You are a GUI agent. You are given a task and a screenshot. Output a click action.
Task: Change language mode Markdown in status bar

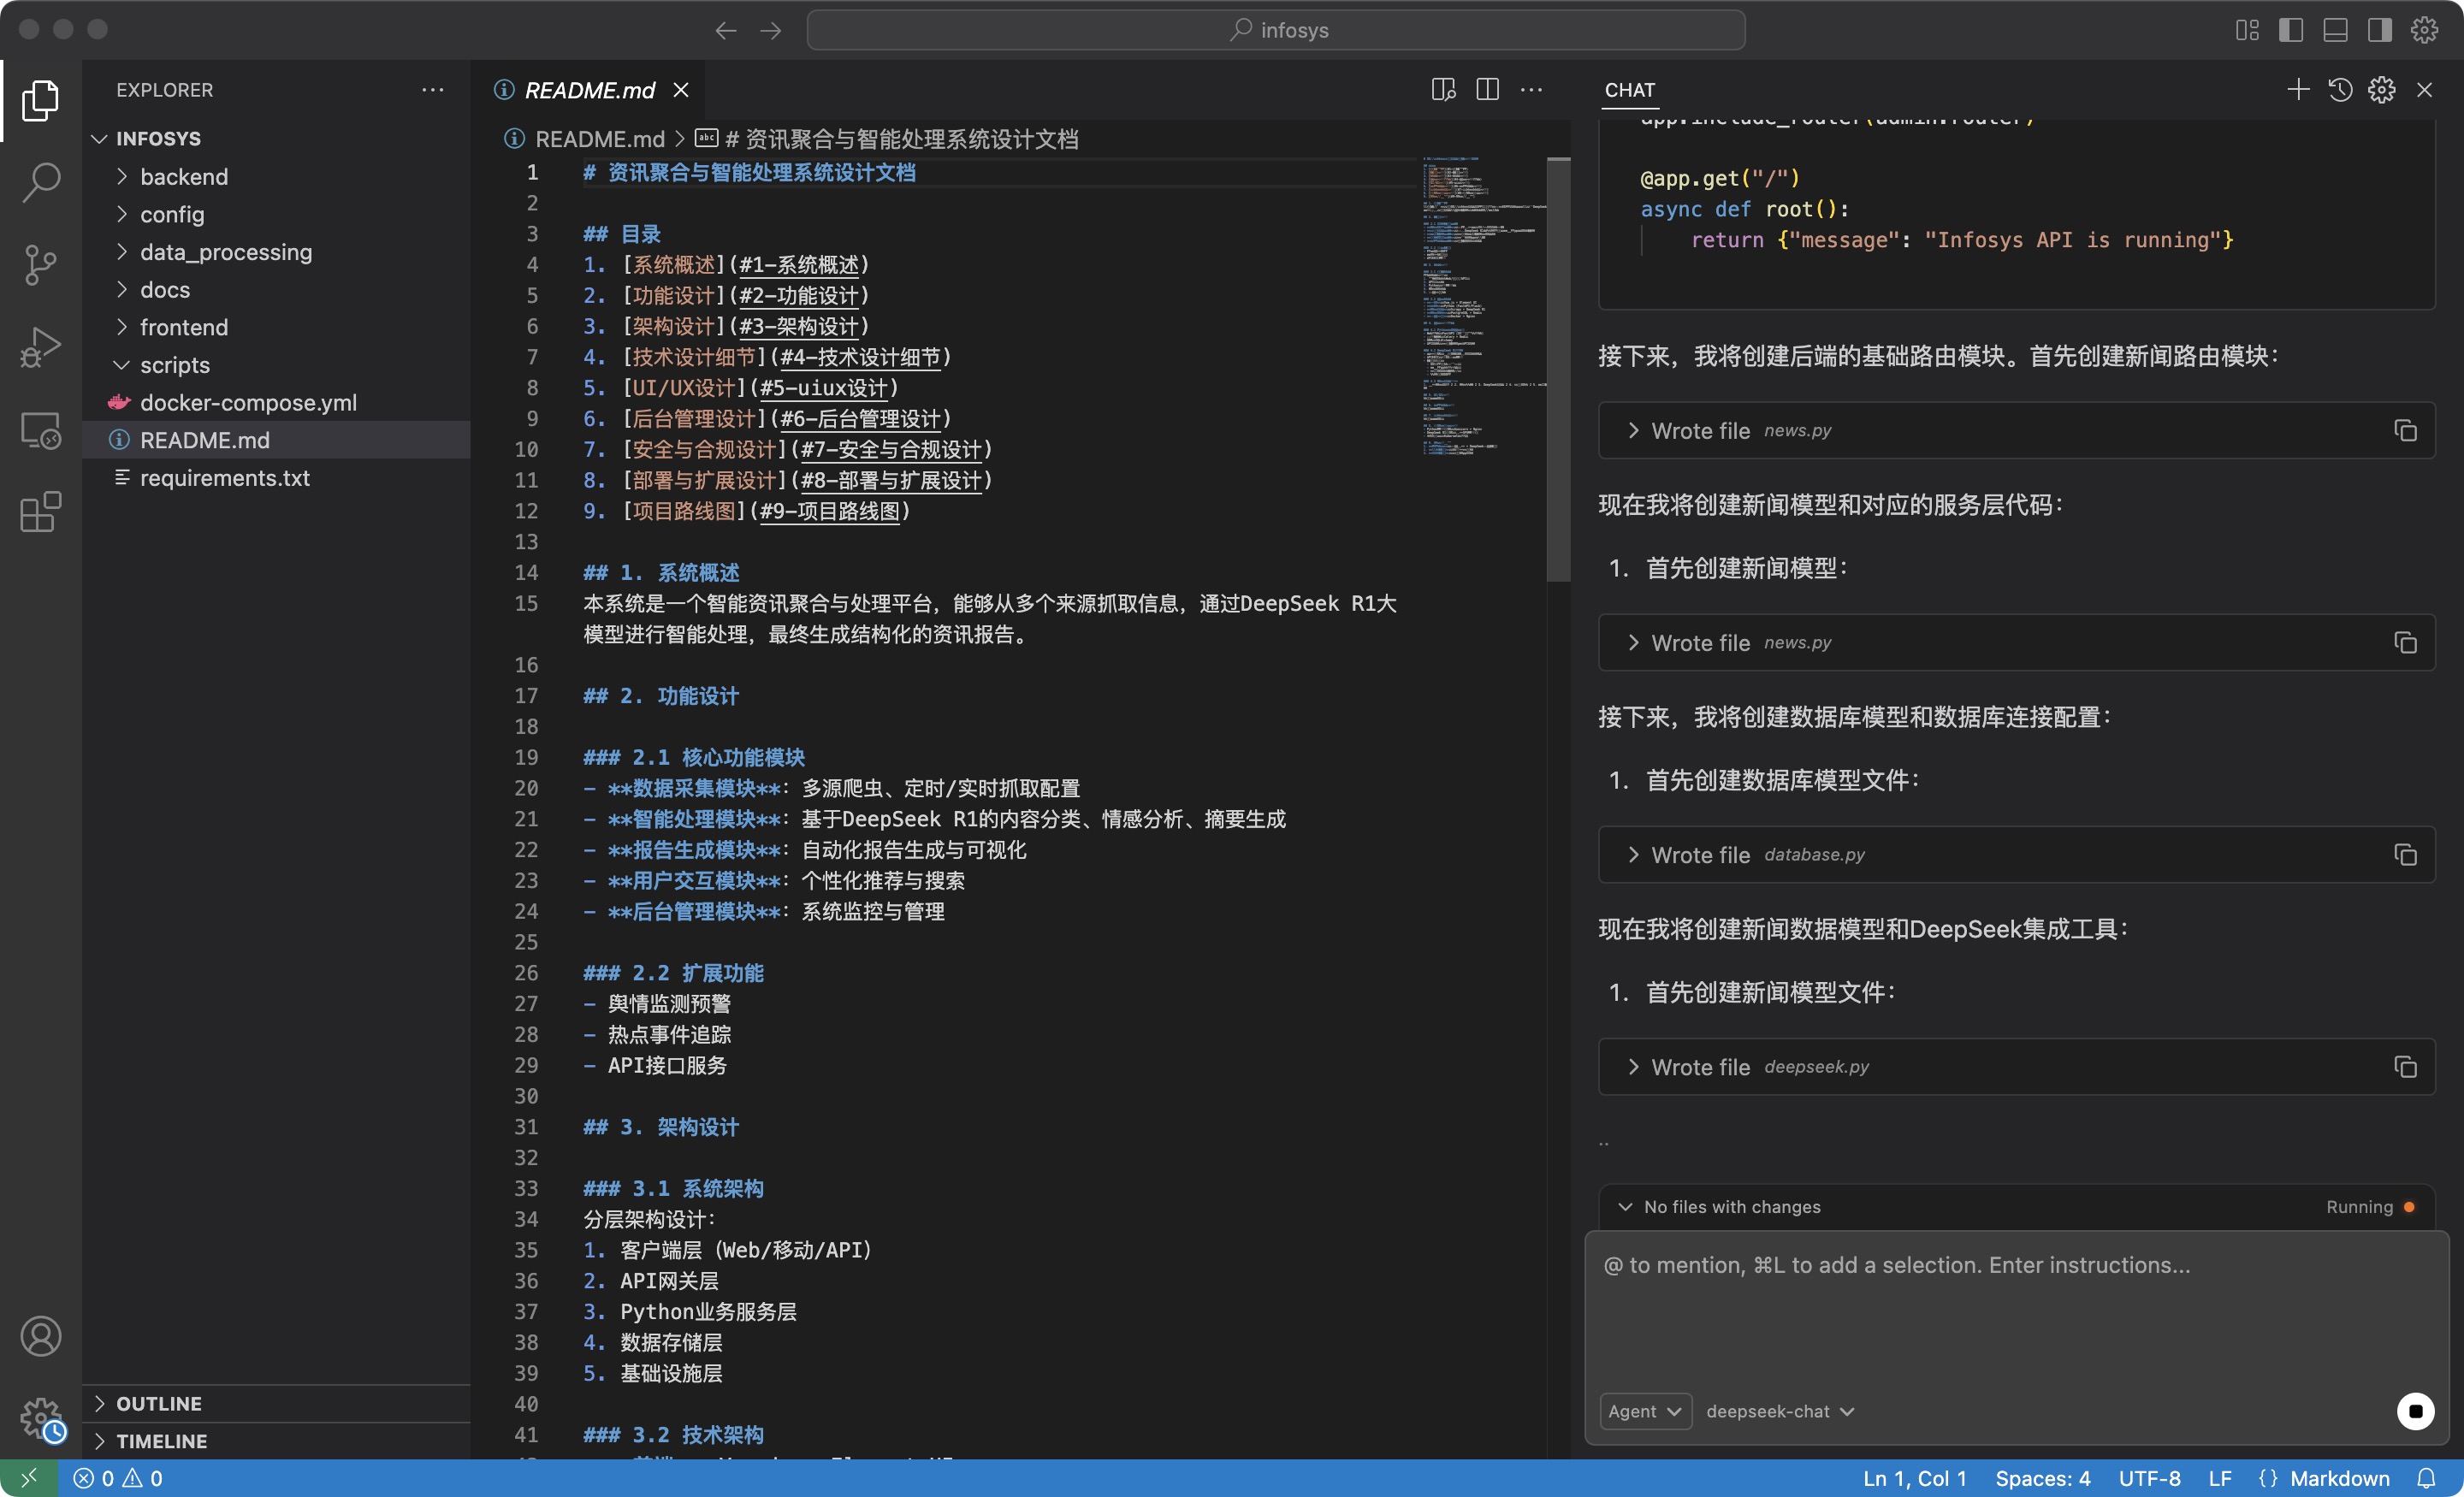[x=2339, y=1478]
